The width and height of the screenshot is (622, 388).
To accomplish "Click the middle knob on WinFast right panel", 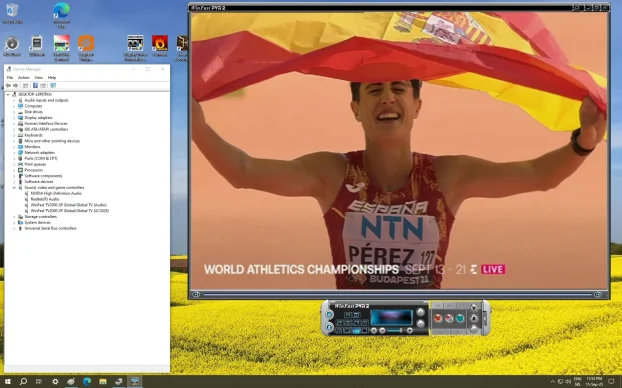I will pos(474,318).
